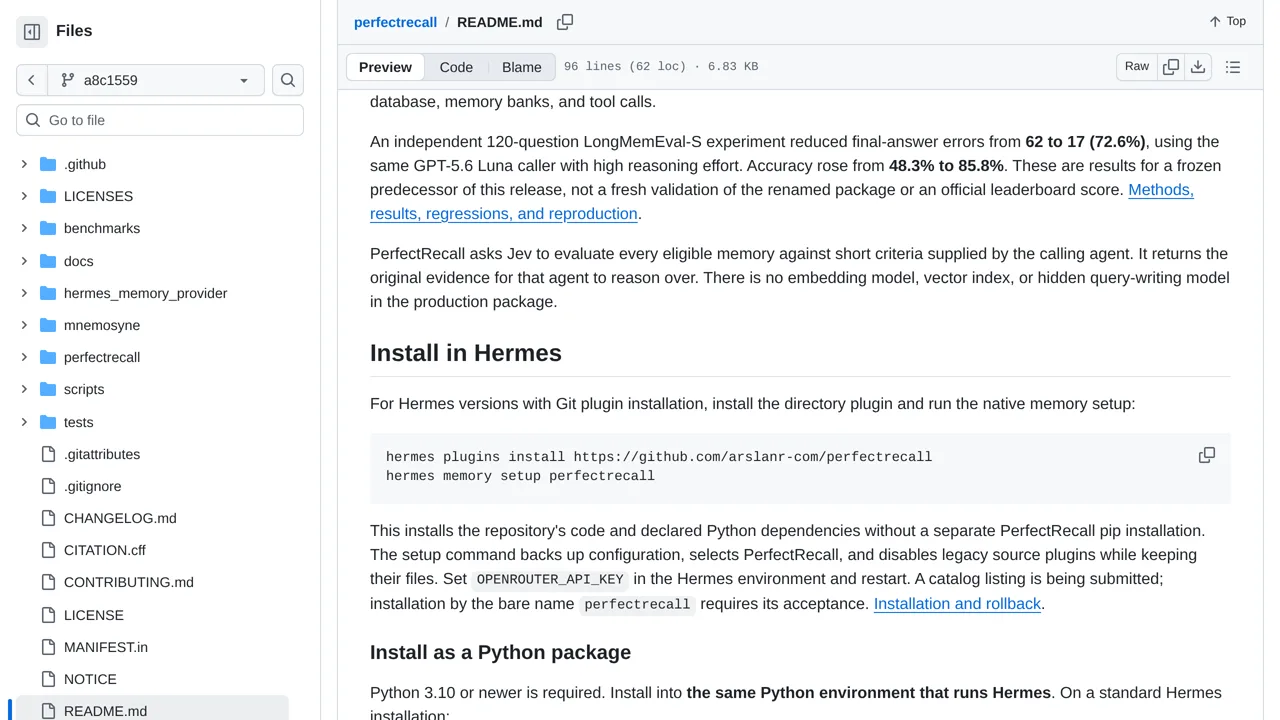Copy raw file contents icon

(1171, 67)
